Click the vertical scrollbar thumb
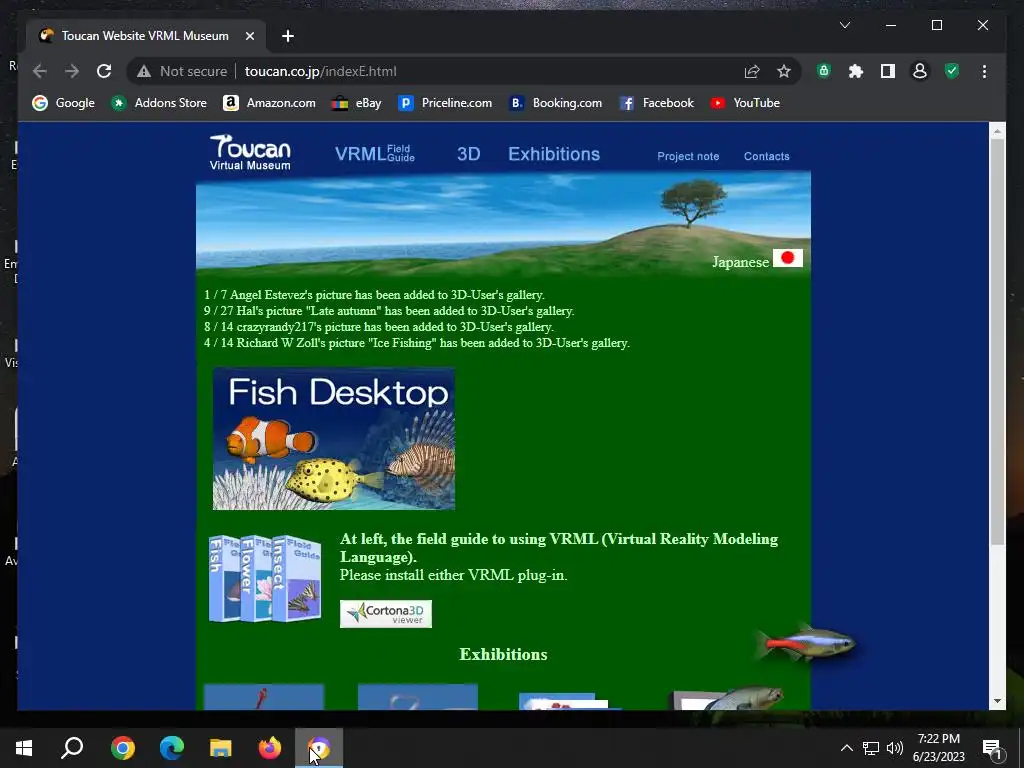The width and height of the screenshot is (1024, 768). 997,342
